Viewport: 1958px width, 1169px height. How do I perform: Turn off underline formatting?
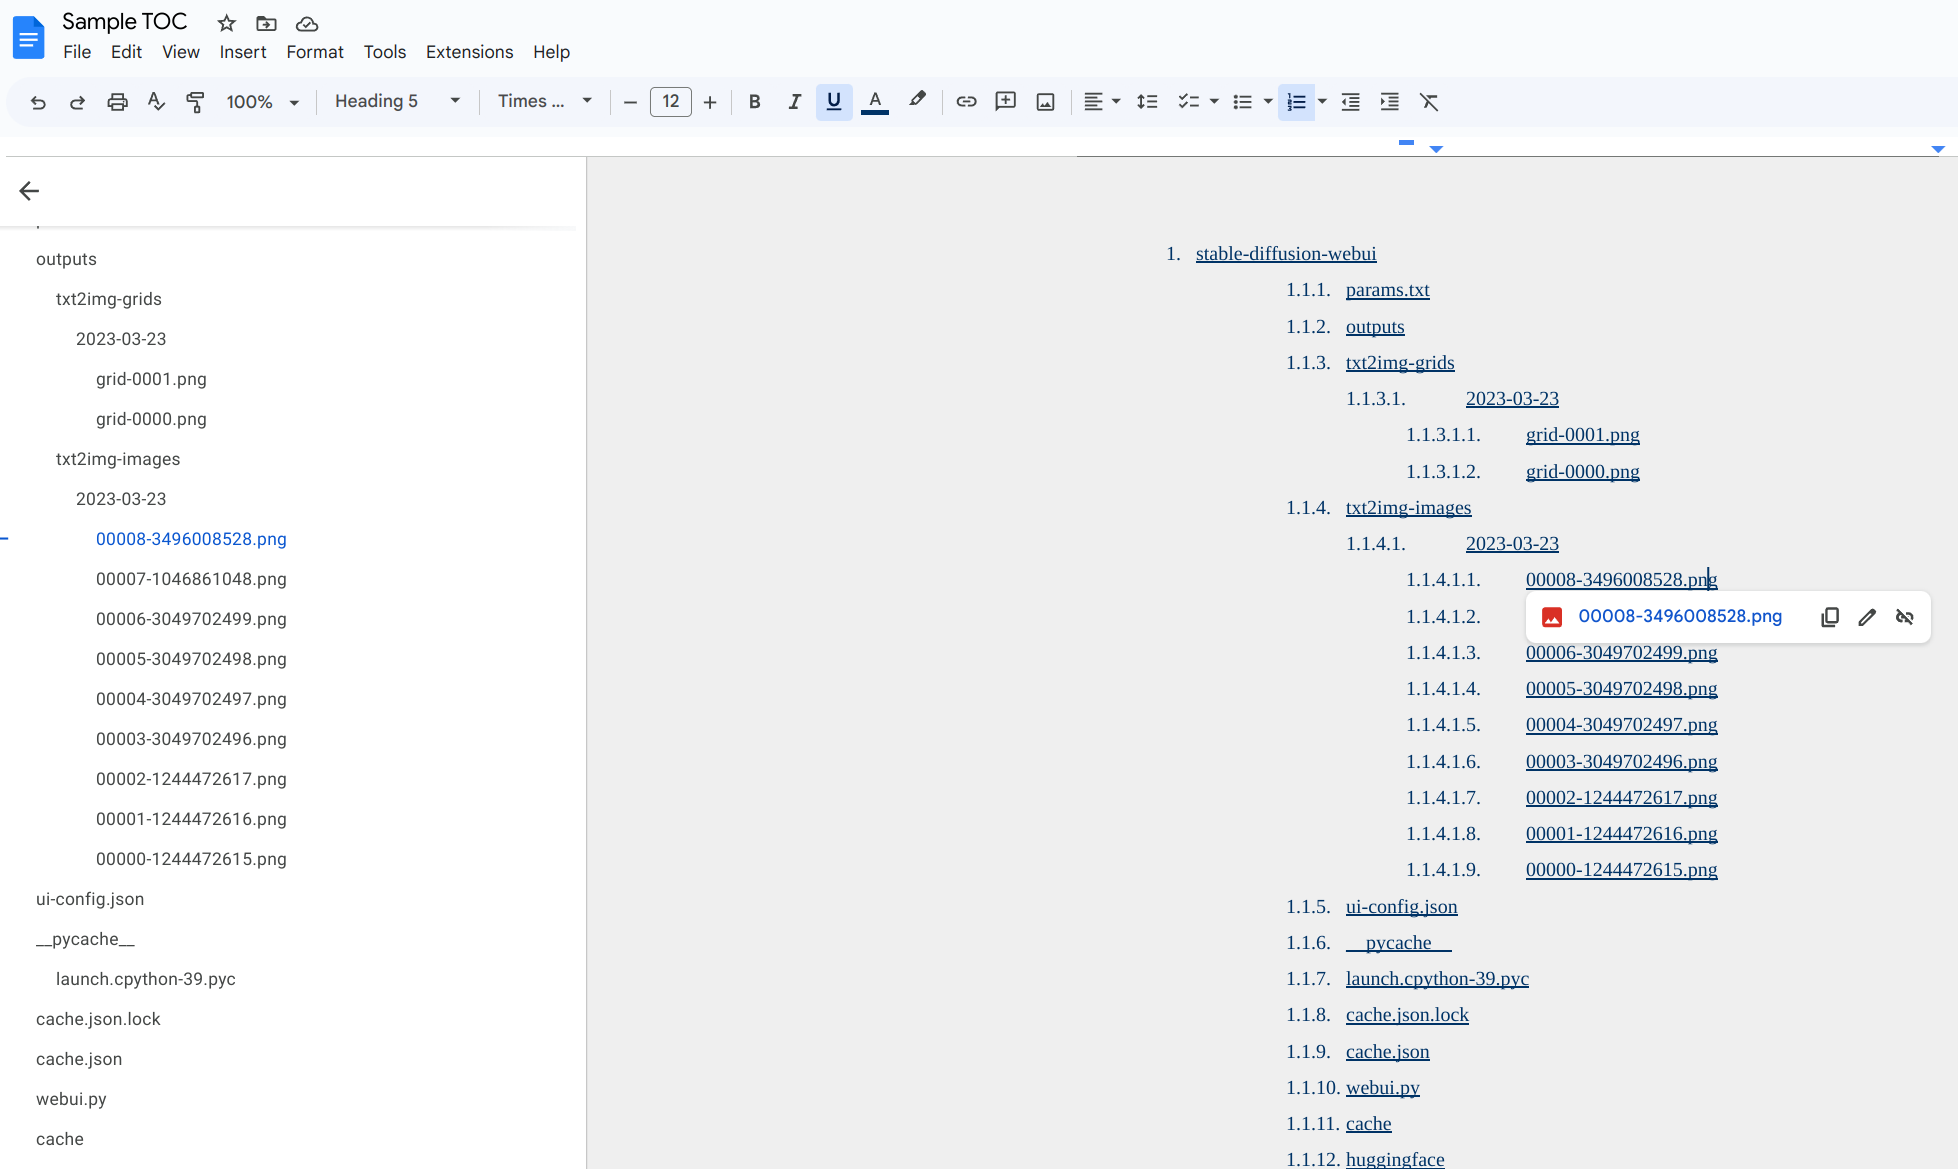pyautogui.click(x=833, y=102)
